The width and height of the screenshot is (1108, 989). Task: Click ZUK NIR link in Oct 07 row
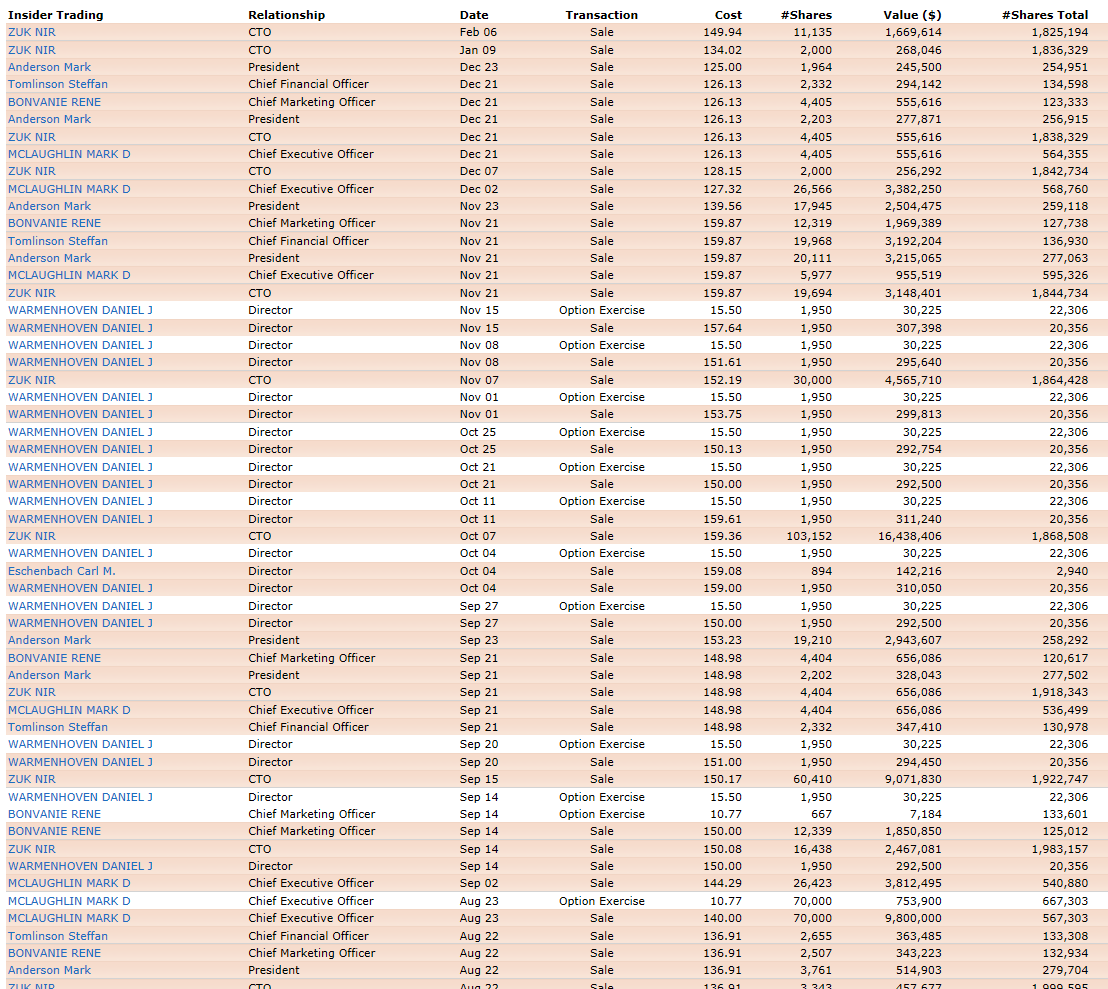32,536
